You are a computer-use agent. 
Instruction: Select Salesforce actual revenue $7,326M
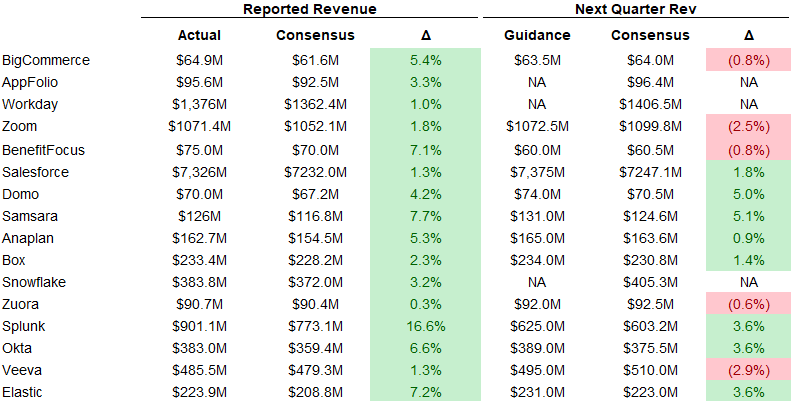tap(199, 172)
